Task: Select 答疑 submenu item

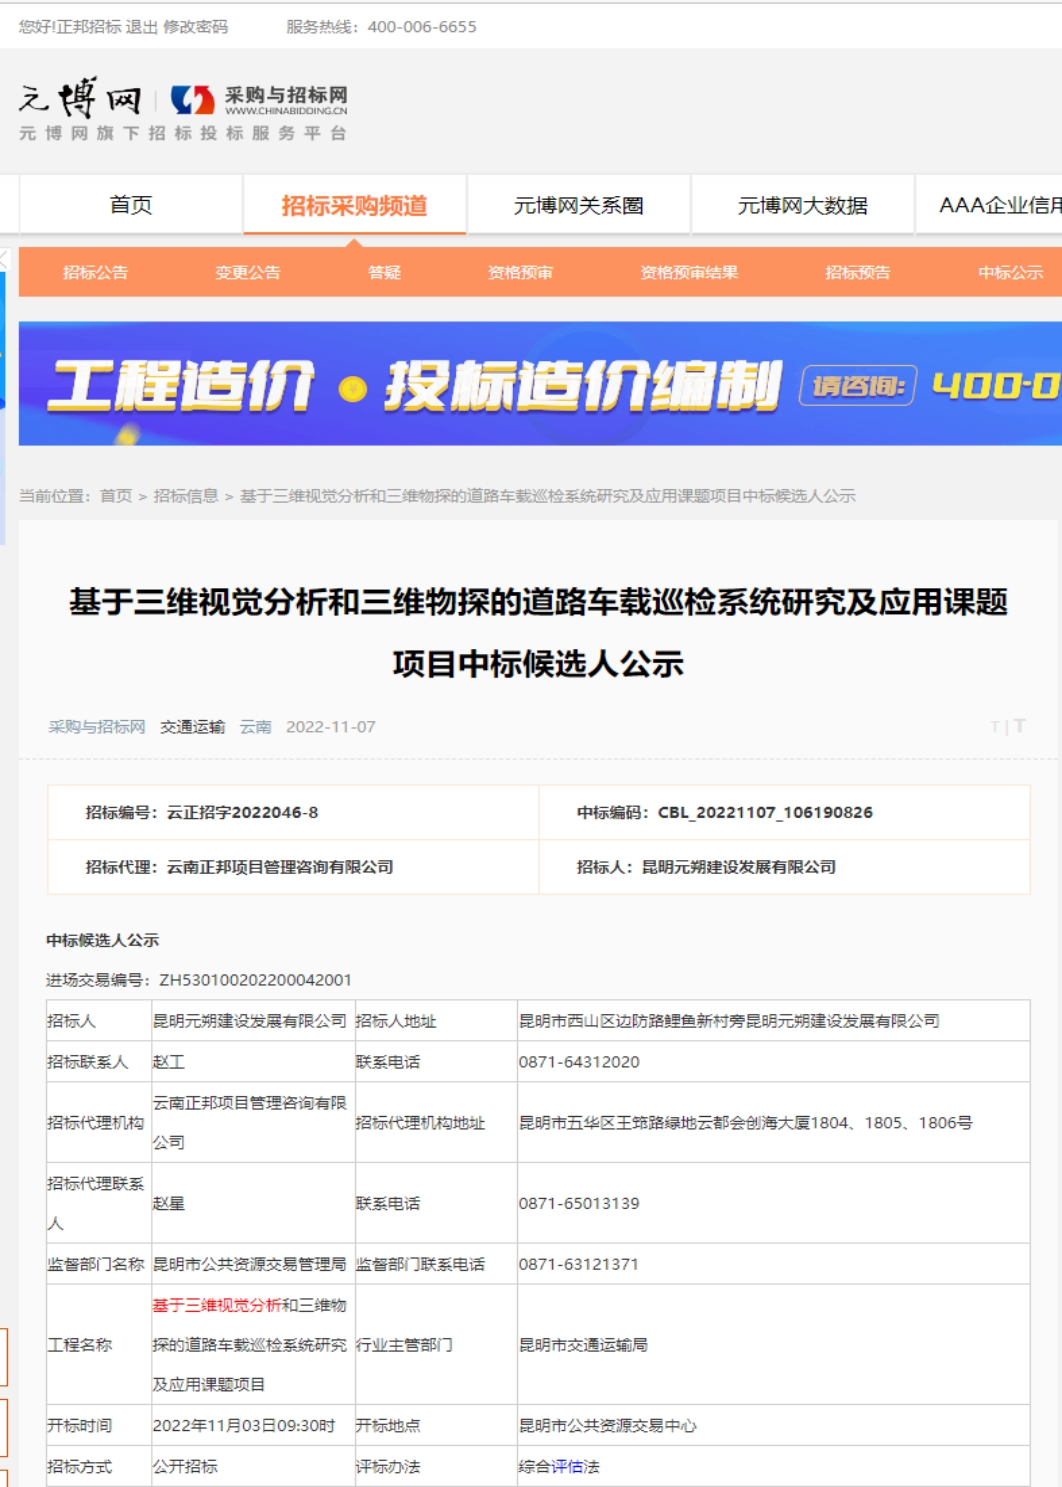Action: tap(384, 272)
